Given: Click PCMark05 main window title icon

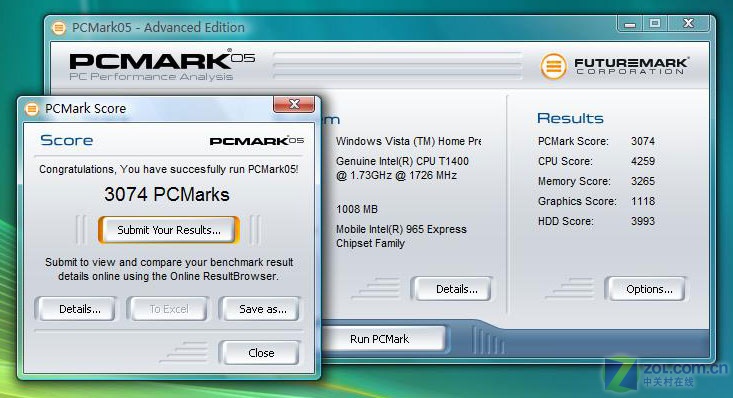Looking at the screenshot, I should 59,28.
